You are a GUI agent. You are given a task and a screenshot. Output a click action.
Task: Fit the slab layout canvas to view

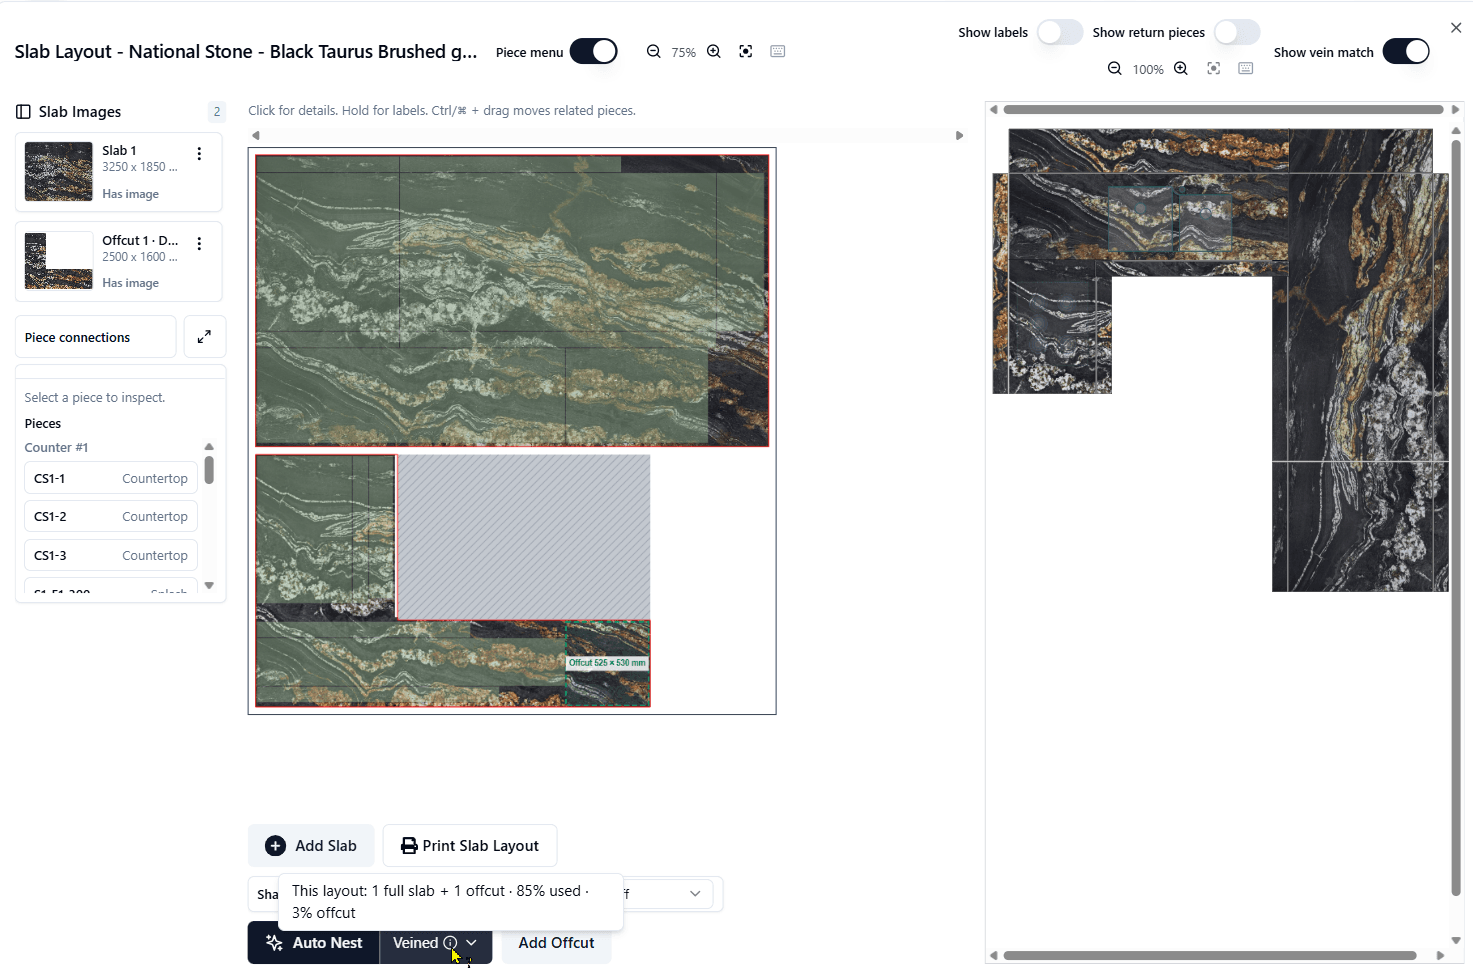click(746, 51)
